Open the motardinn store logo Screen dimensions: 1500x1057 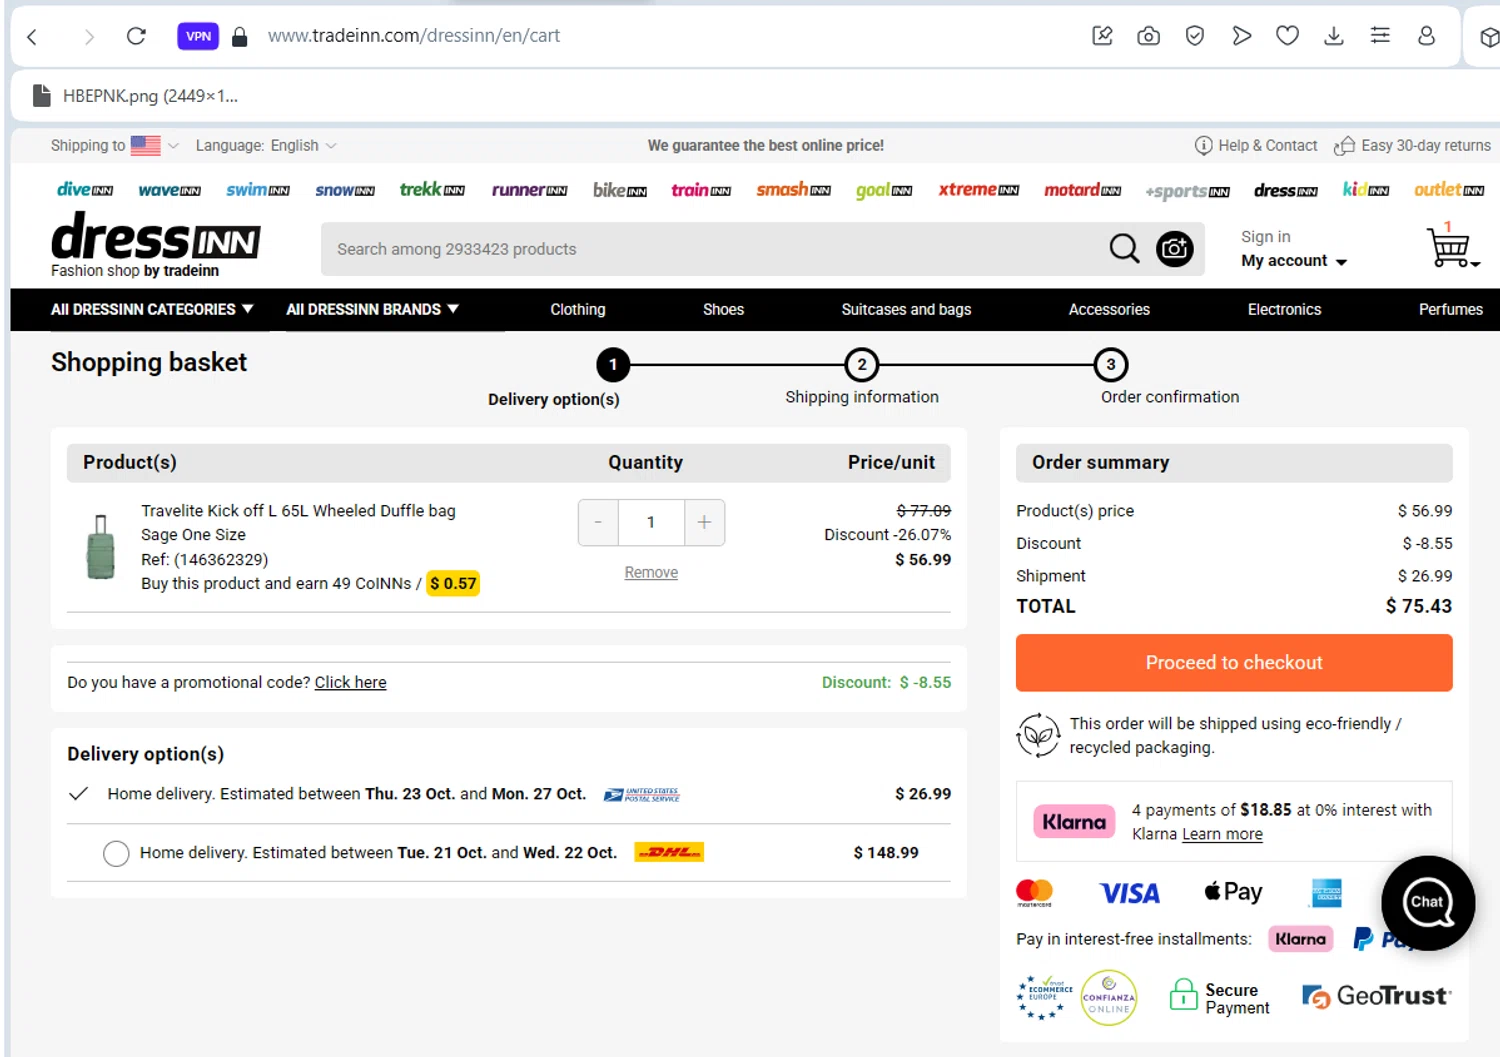tap(1082, 190)
